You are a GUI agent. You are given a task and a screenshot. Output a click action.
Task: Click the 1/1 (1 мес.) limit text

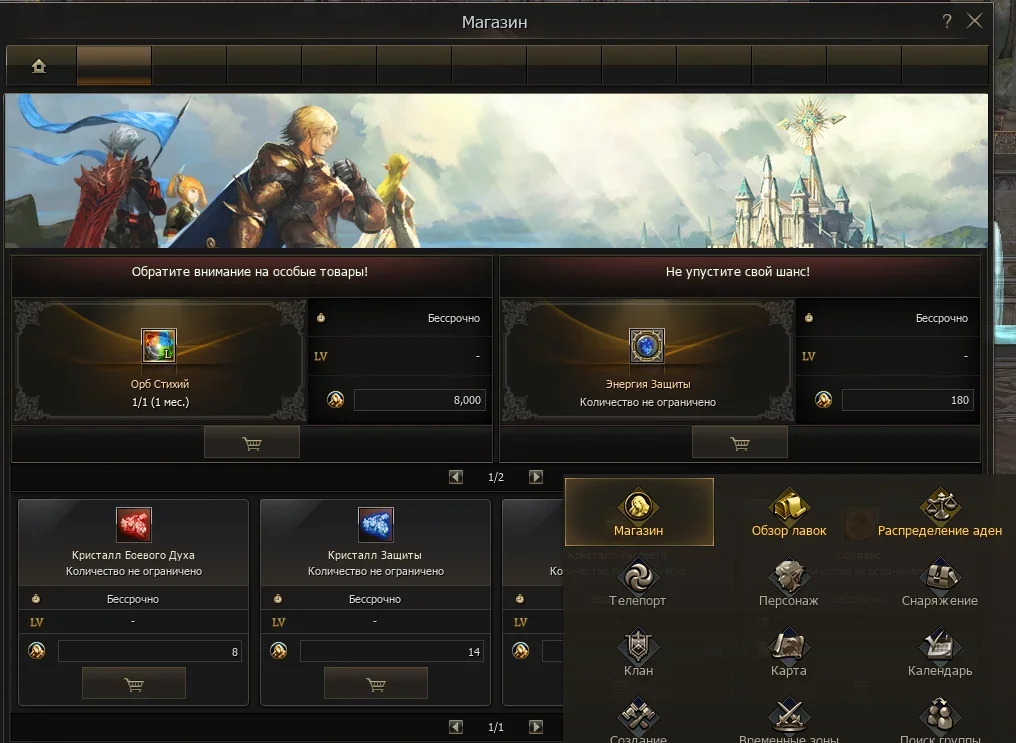coord(160,402)
